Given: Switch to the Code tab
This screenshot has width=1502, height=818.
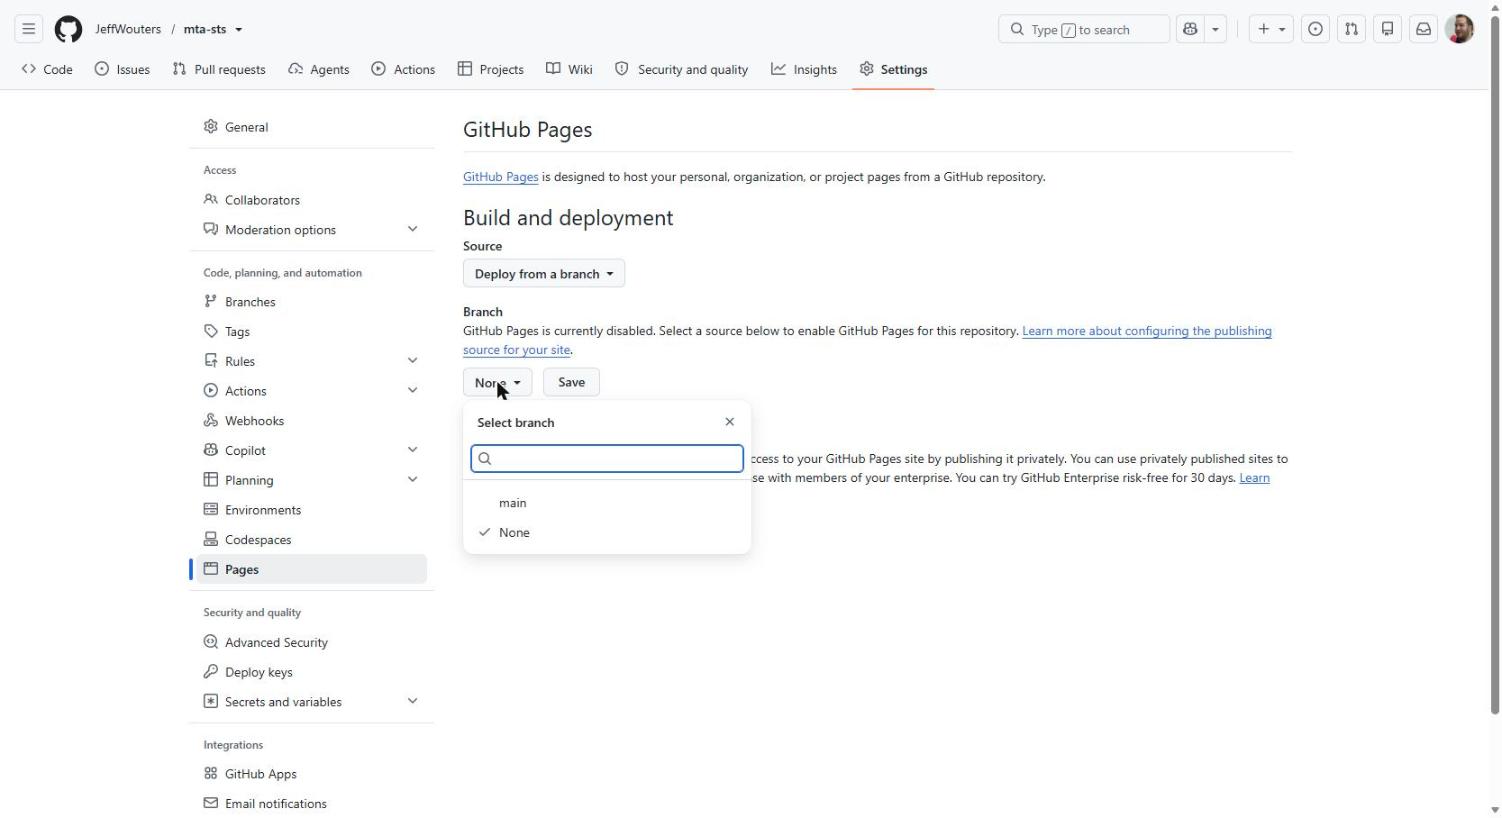Looking at the screenshot, I should pos(47,69).
